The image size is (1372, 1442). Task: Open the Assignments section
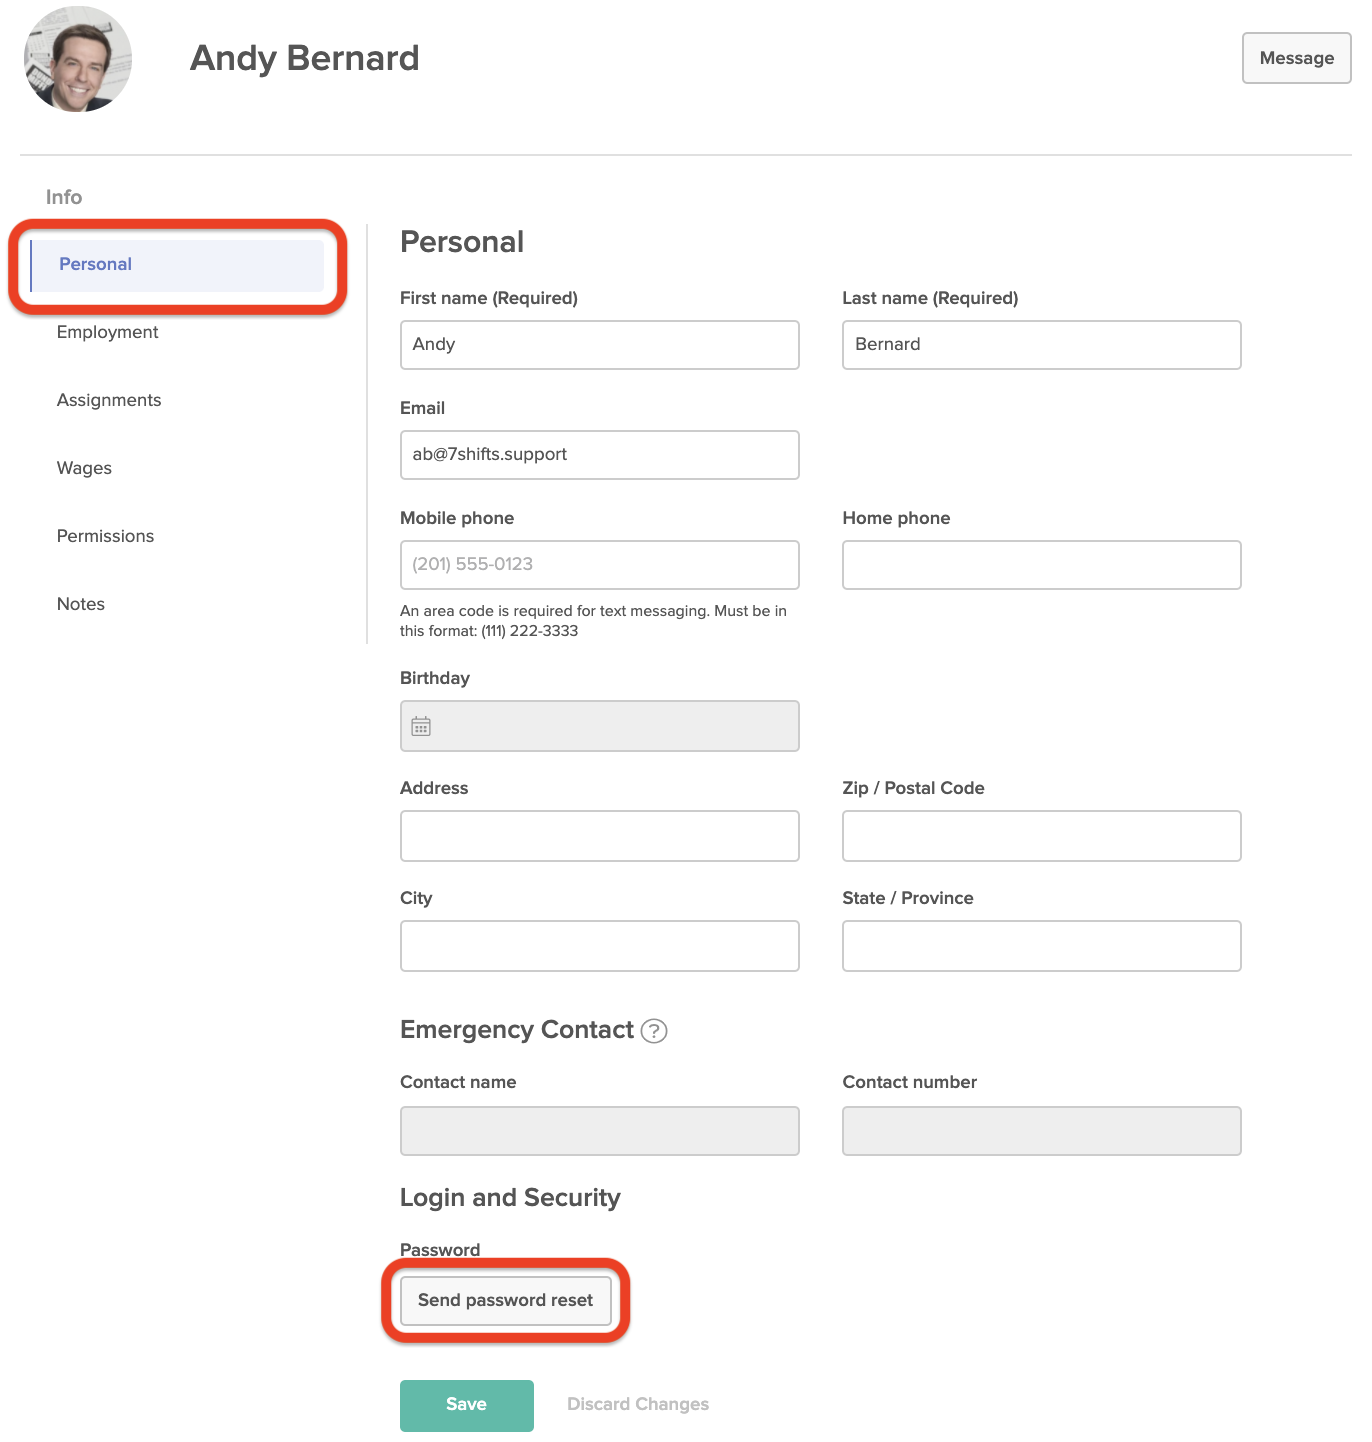click(109, 401)
